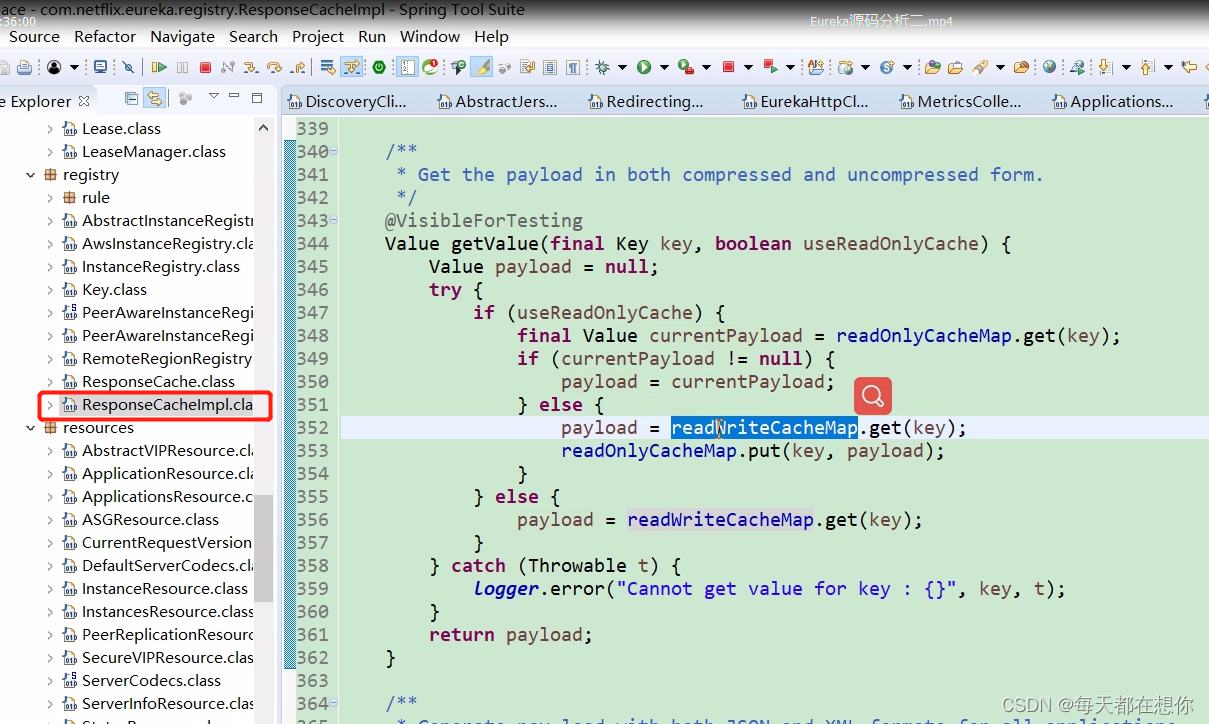Expand the ResponseCacheImpl.class tree node
This screenshot has width=1209, height=724.
[50, 405]
